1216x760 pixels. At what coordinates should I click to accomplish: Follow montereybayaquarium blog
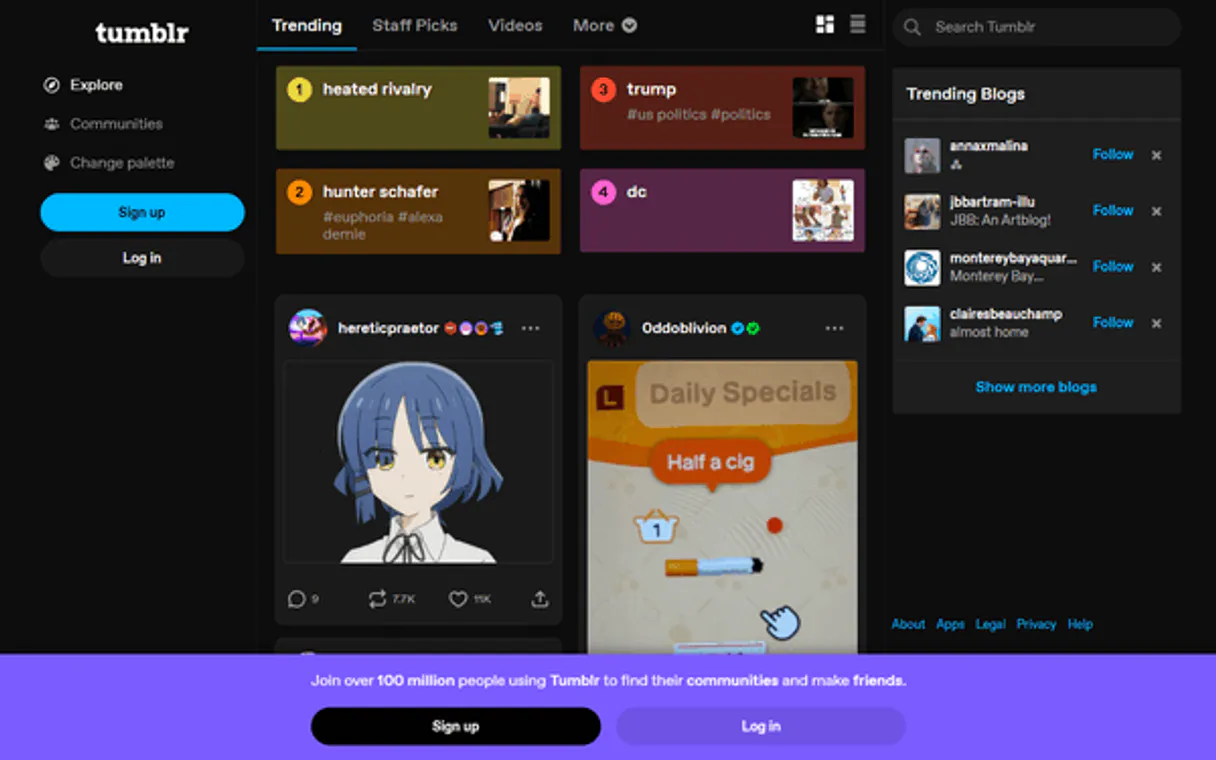tap(1113, 266)
